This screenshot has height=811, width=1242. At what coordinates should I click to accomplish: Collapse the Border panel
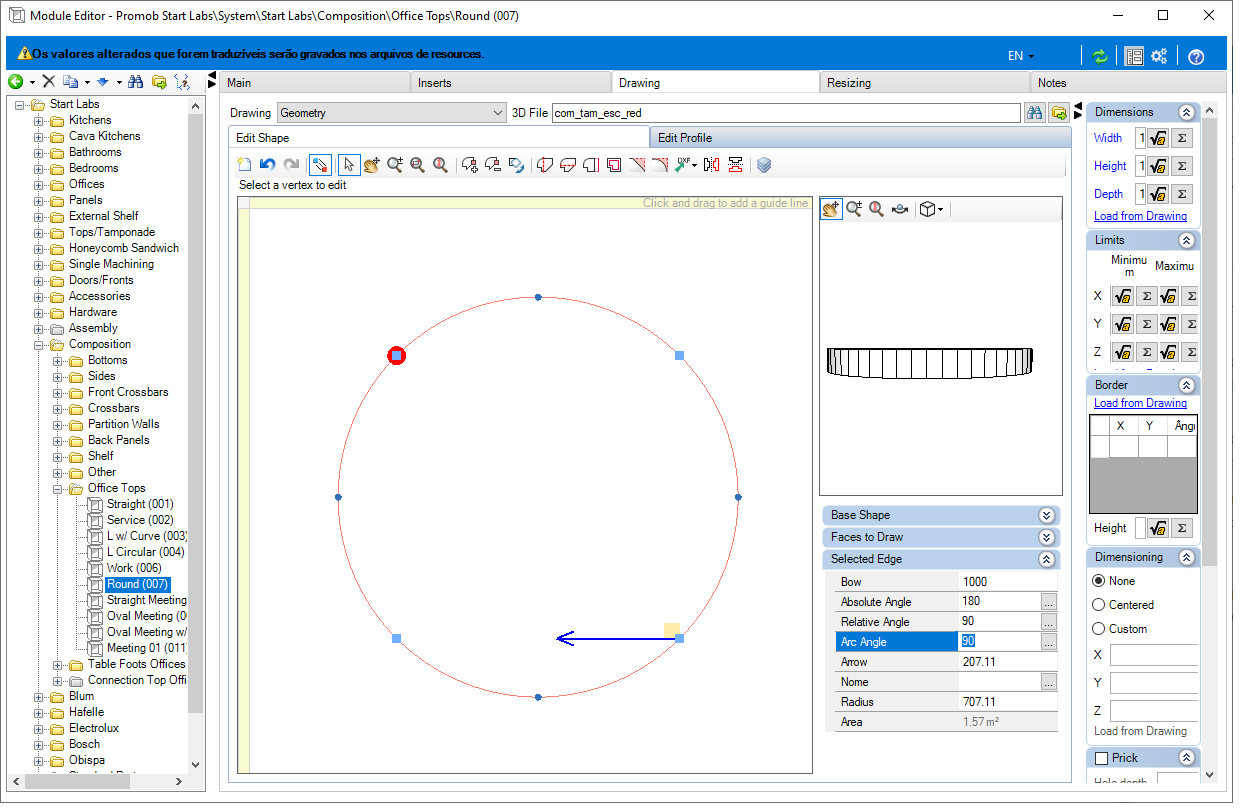click(1186, 385)
